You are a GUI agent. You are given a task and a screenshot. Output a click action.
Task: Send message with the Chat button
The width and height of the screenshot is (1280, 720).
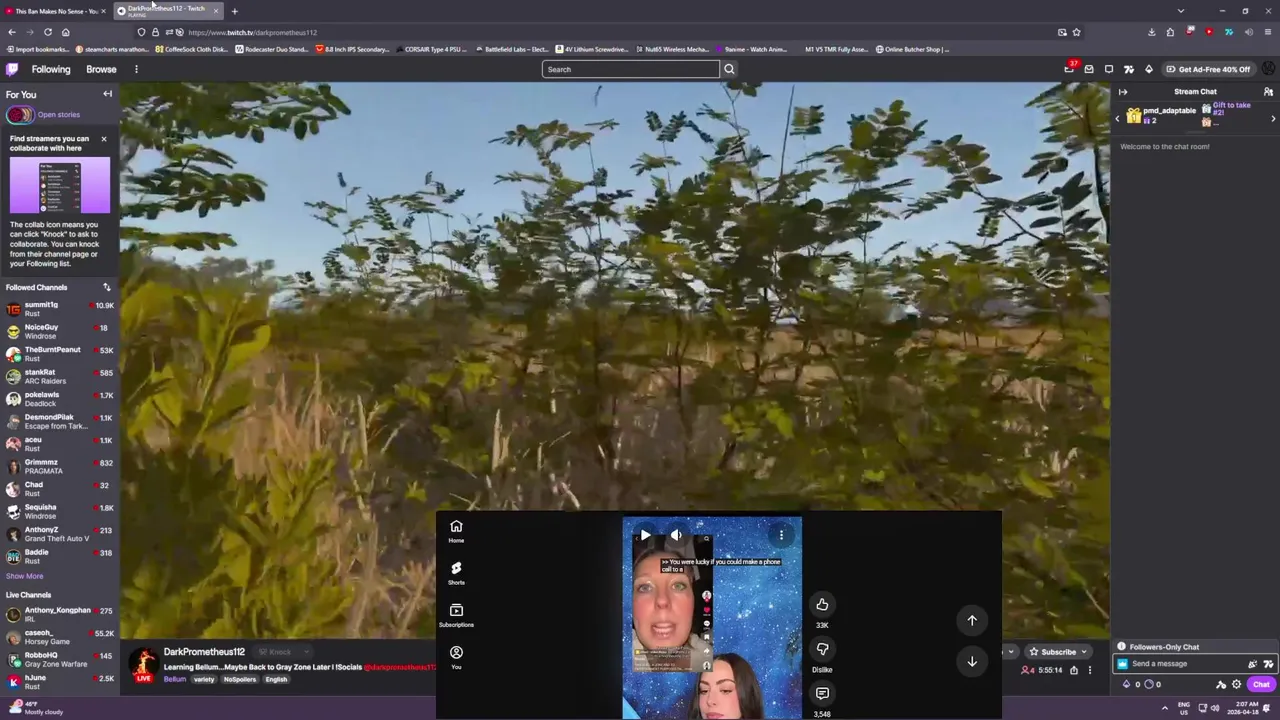coord(1261,685)
